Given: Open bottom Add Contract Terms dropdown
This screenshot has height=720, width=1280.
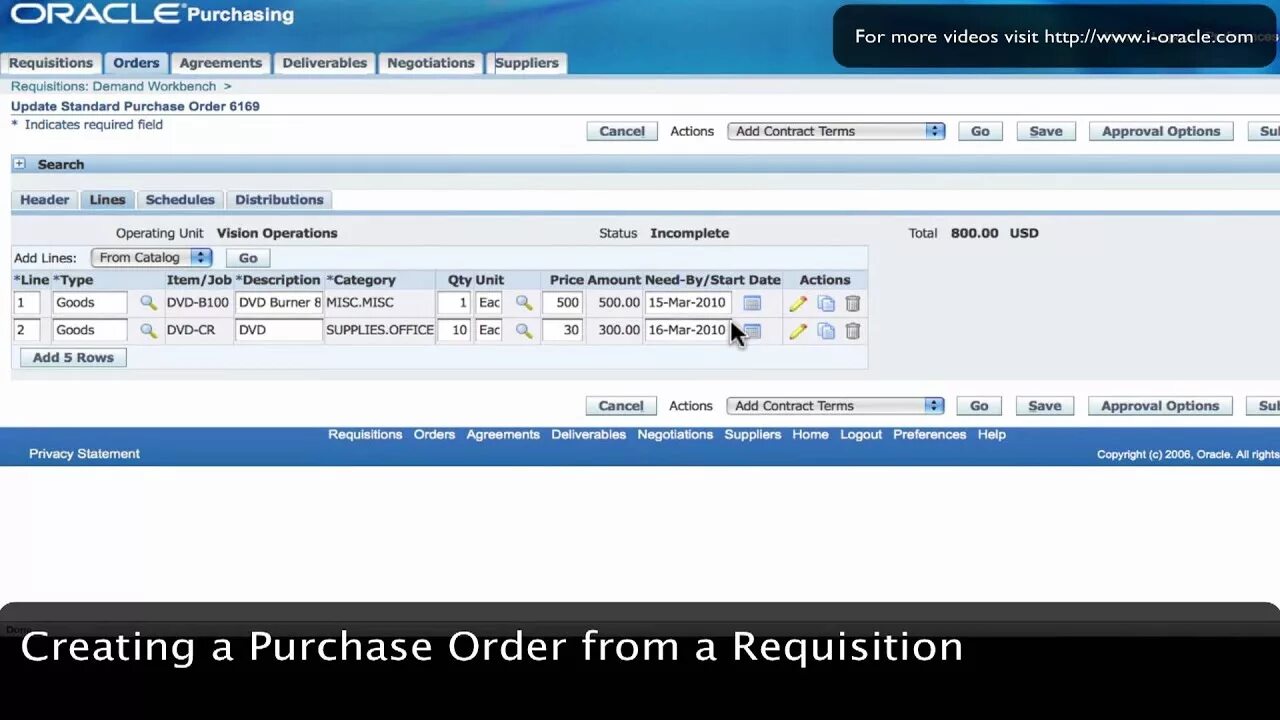Looking at the screenshot, I should pos(835,406).
